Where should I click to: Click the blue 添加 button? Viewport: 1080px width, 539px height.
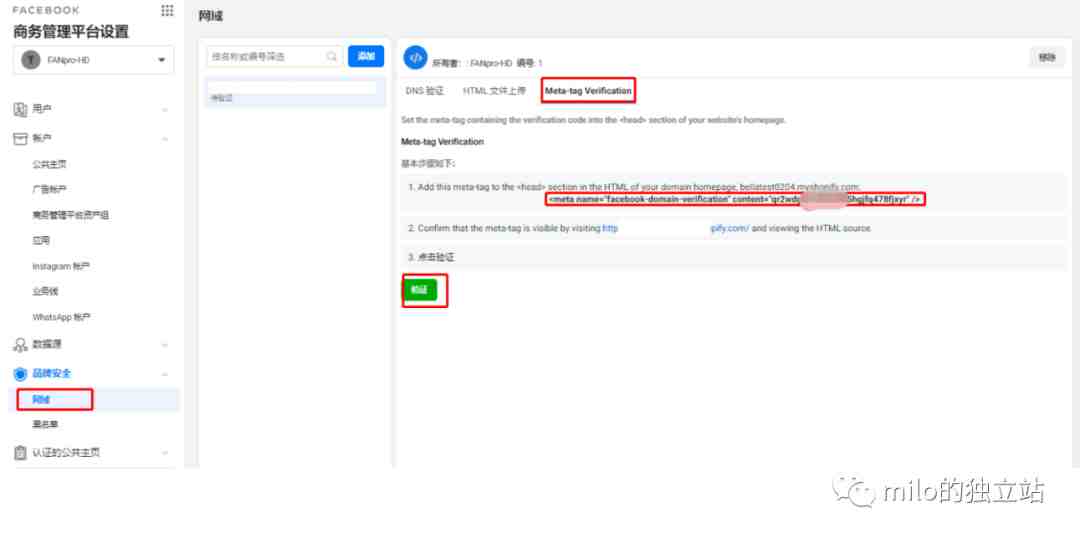tap(366, 56)
